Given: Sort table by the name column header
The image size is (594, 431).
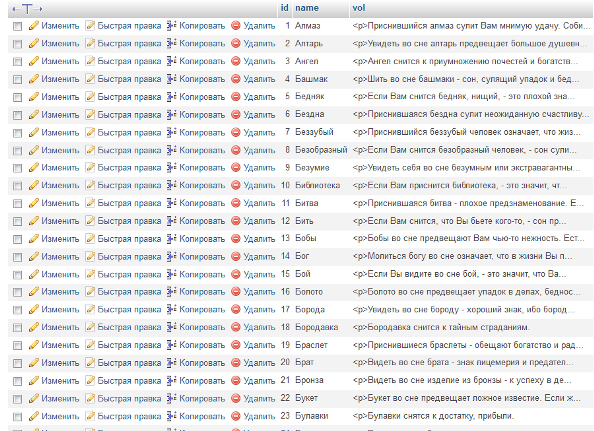Looking at the screenshot, I should (x=307, y=8).
